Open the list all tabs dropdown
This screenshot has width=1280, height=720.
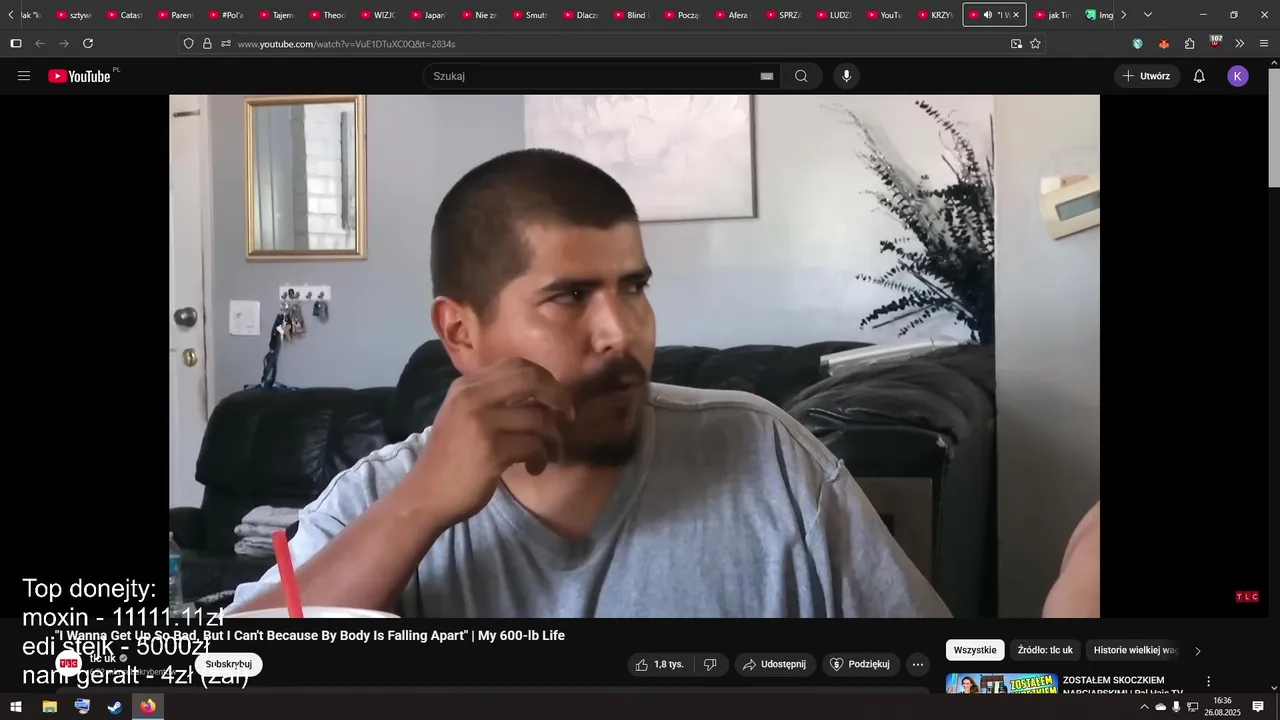coord(1147,15)
